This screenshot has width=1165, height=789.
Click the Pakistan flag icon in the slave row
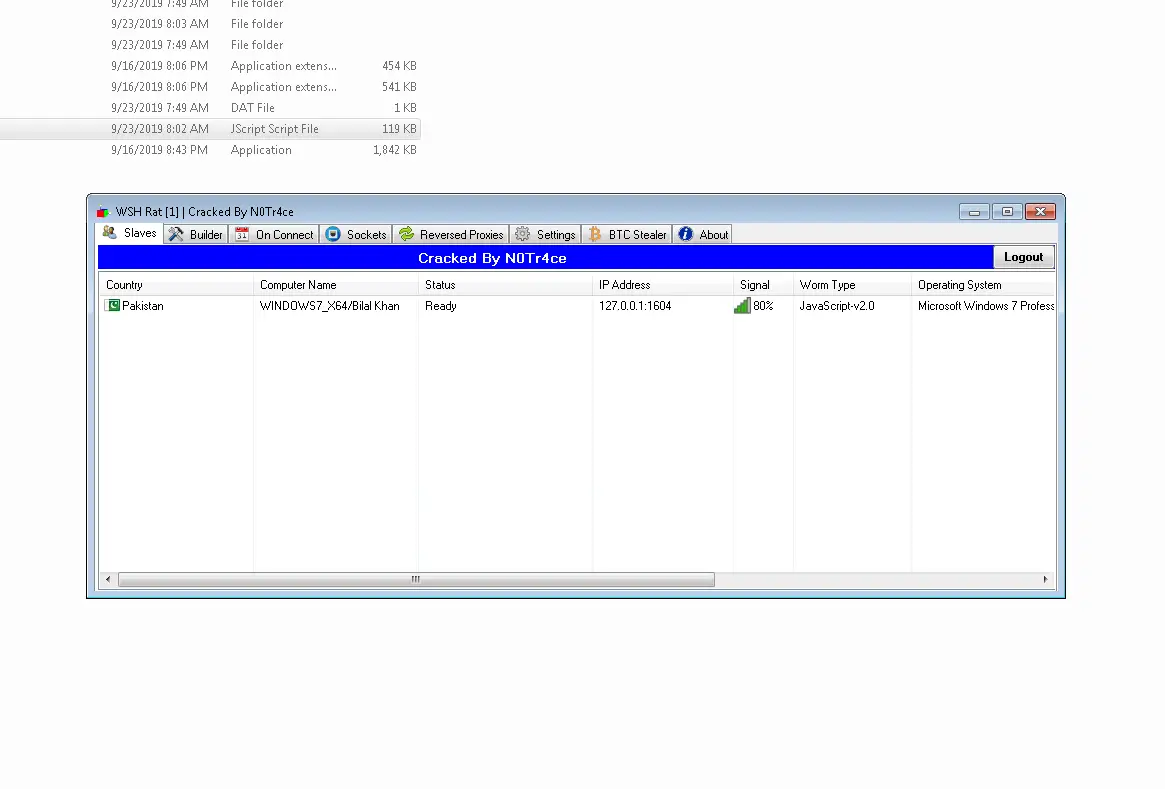(113, 305)
